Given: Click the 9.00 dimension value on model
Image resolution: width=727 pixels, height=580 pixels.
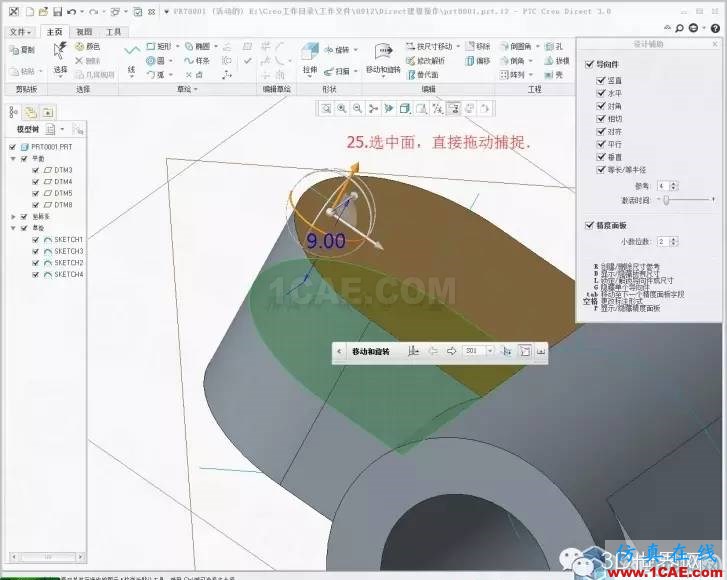Looking at the screenshot, I should coord(326,241).
